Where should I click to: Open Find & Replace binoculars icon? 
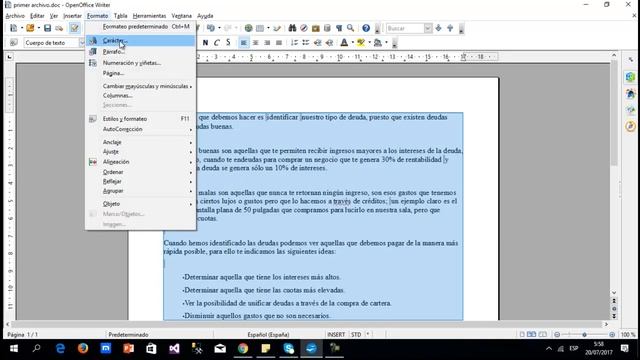pyautogui.click(x=292, y=28)
